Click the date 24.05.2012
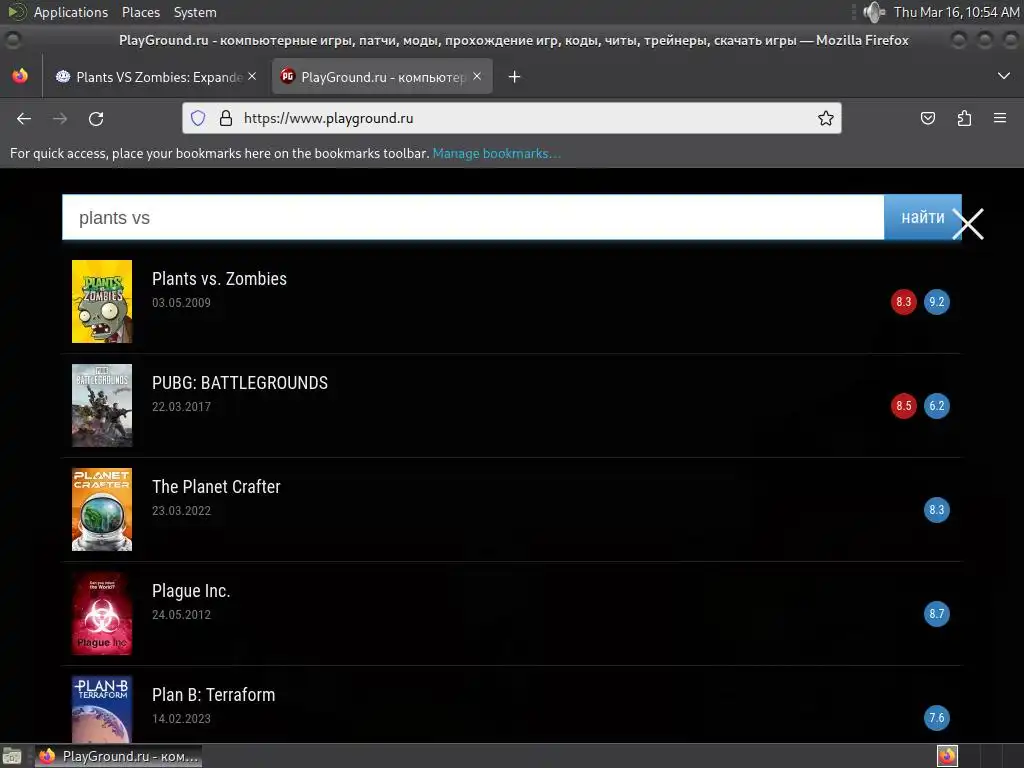Screen dimensions: 1024x768 pos(182,615)
